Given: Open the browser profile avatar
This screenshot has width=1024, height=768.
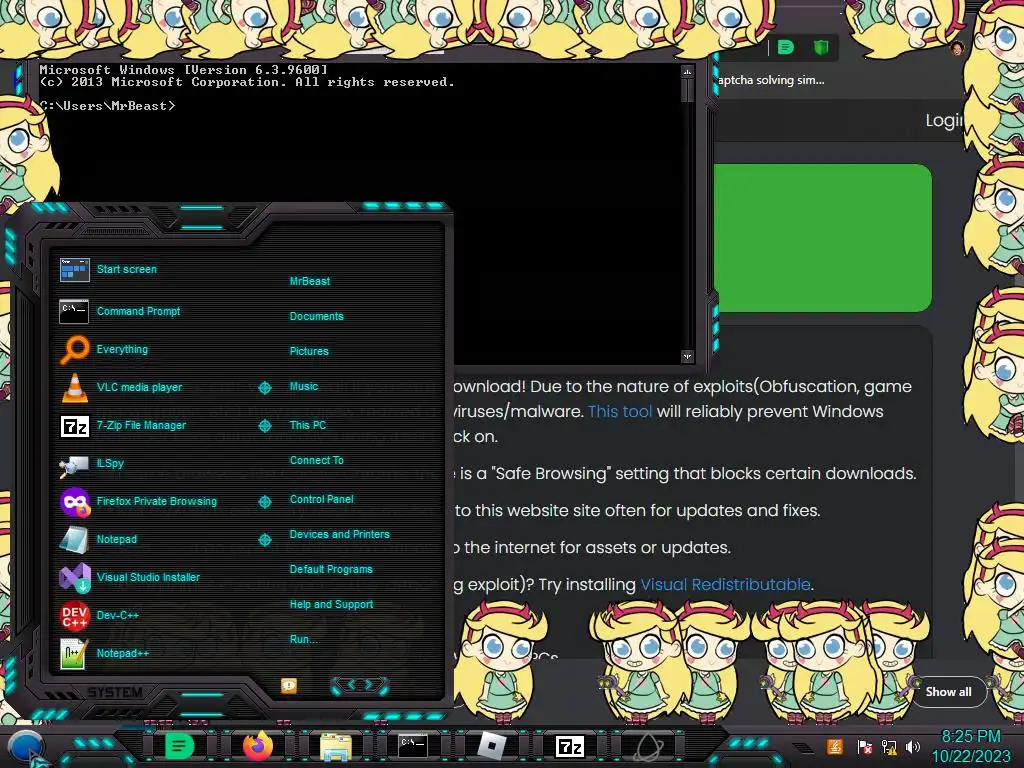Looking at the screenshot, I should point(957,48).
